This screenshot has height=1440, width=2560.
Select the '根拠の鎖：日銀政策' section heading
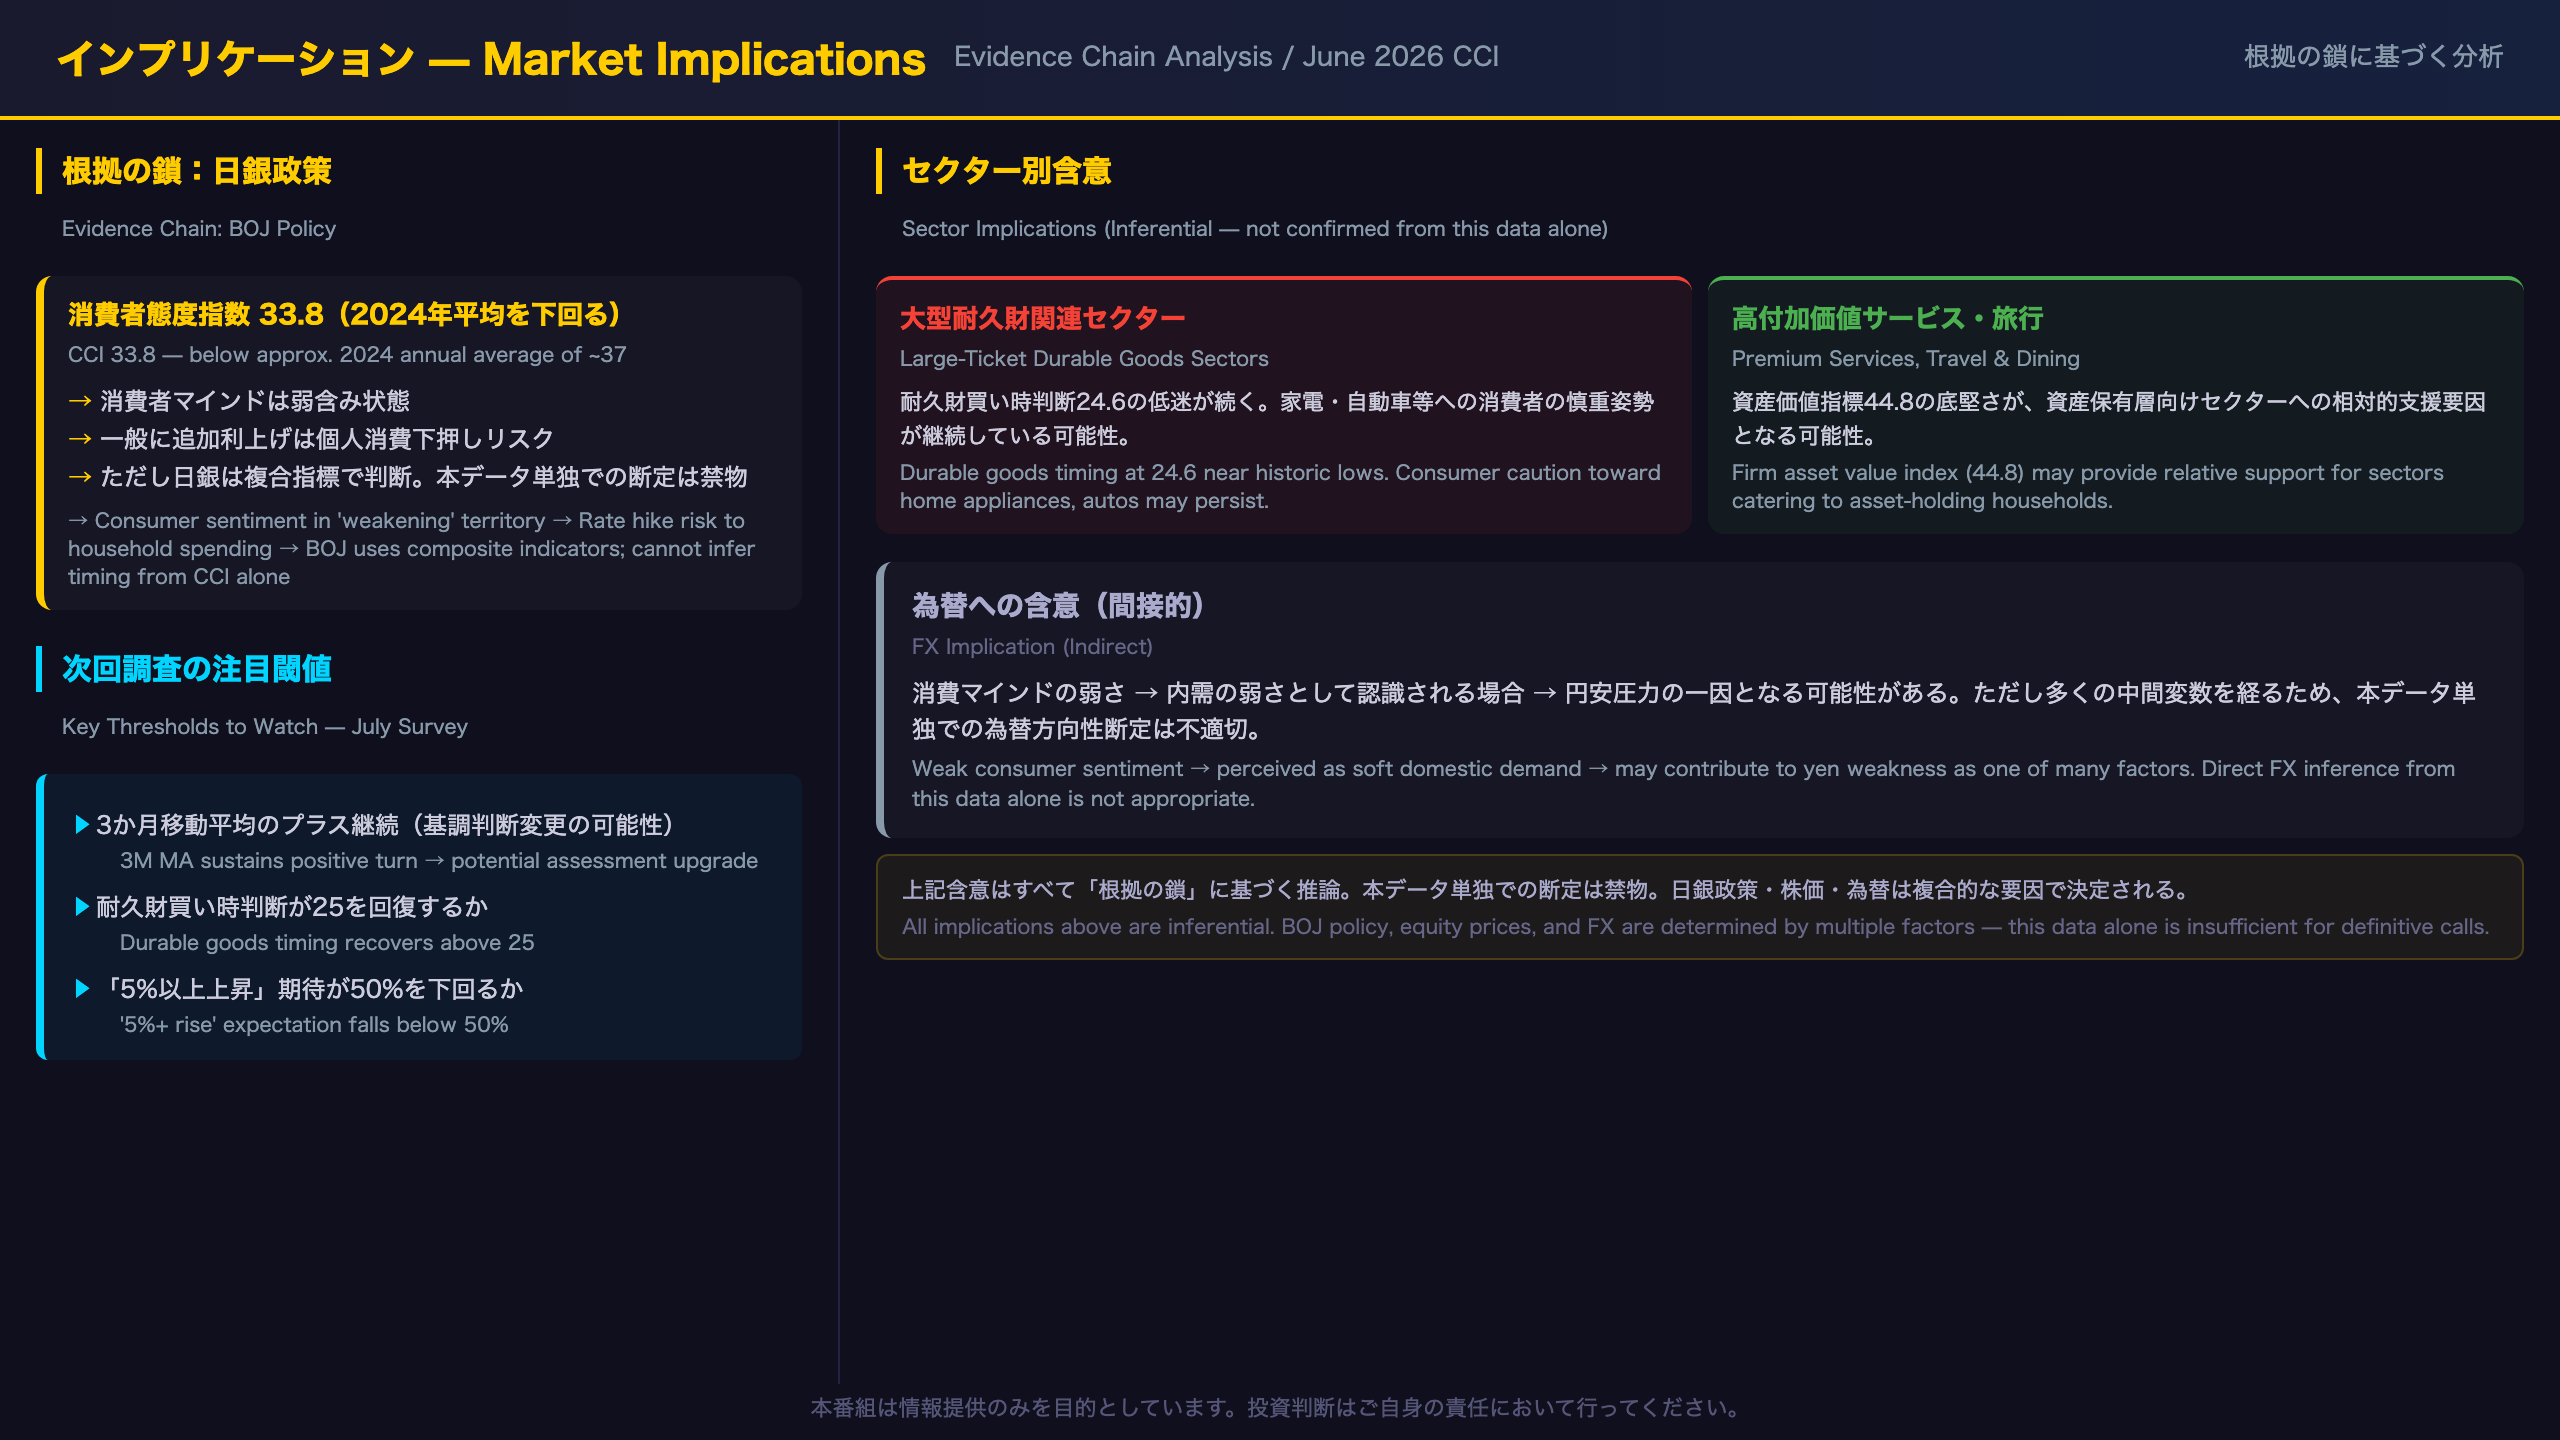(197, 171)
